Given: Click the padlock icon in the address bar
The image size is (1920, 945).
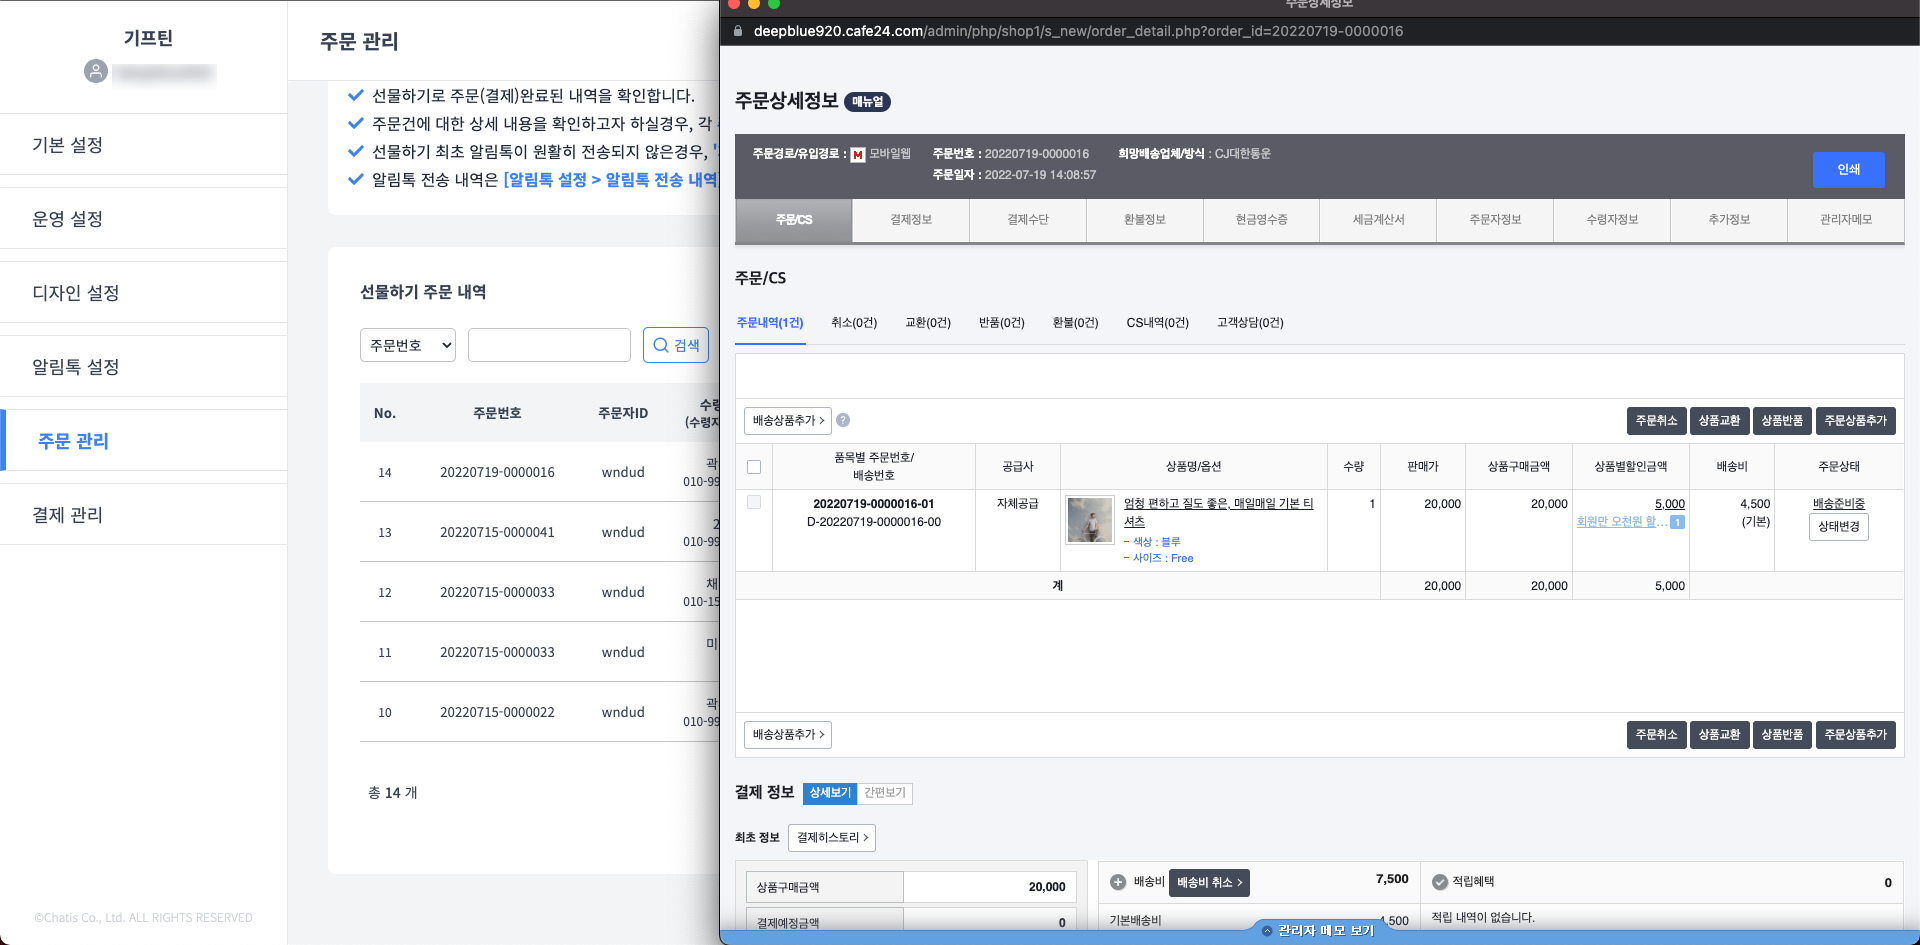Looking at the screenshot, I should click(738, 31).
